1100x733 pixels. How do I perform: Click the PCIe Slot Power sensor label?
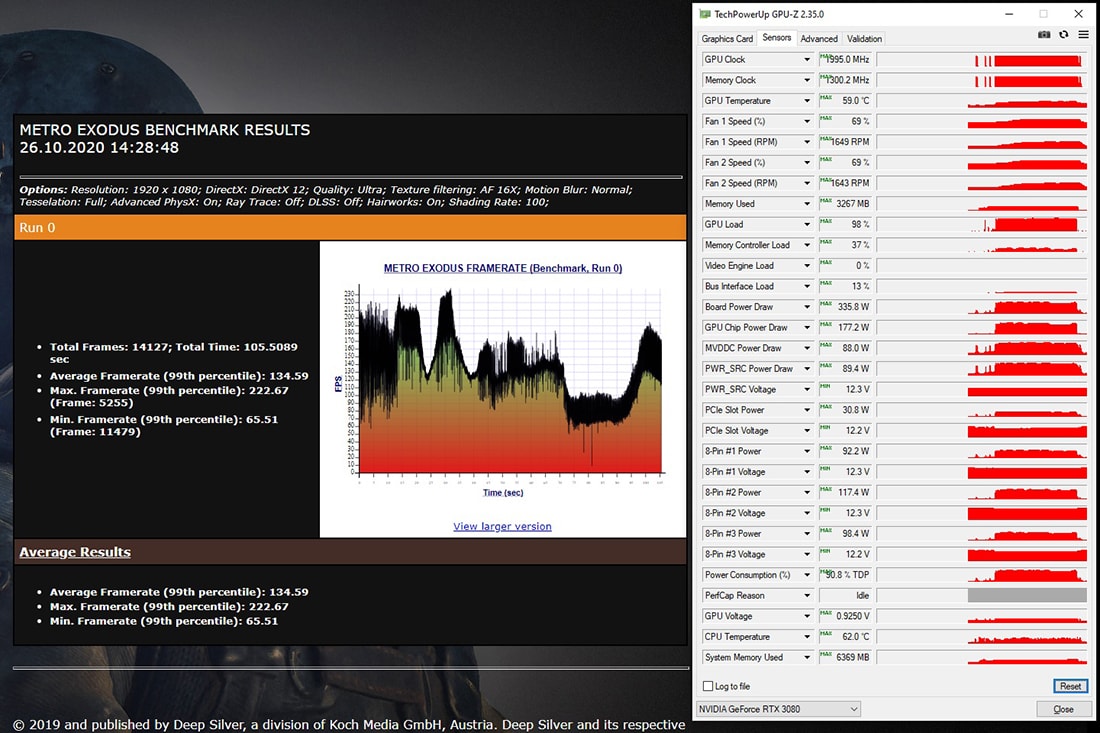735,410
